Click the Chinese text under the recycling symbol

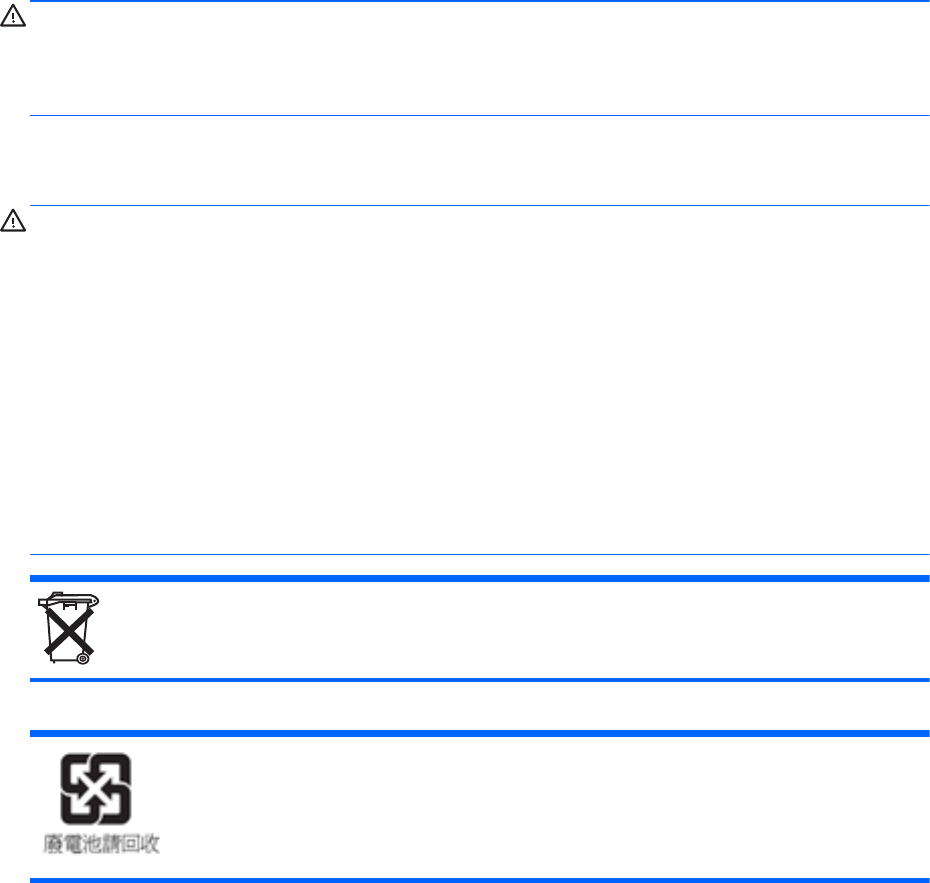[x=101, y=843]
